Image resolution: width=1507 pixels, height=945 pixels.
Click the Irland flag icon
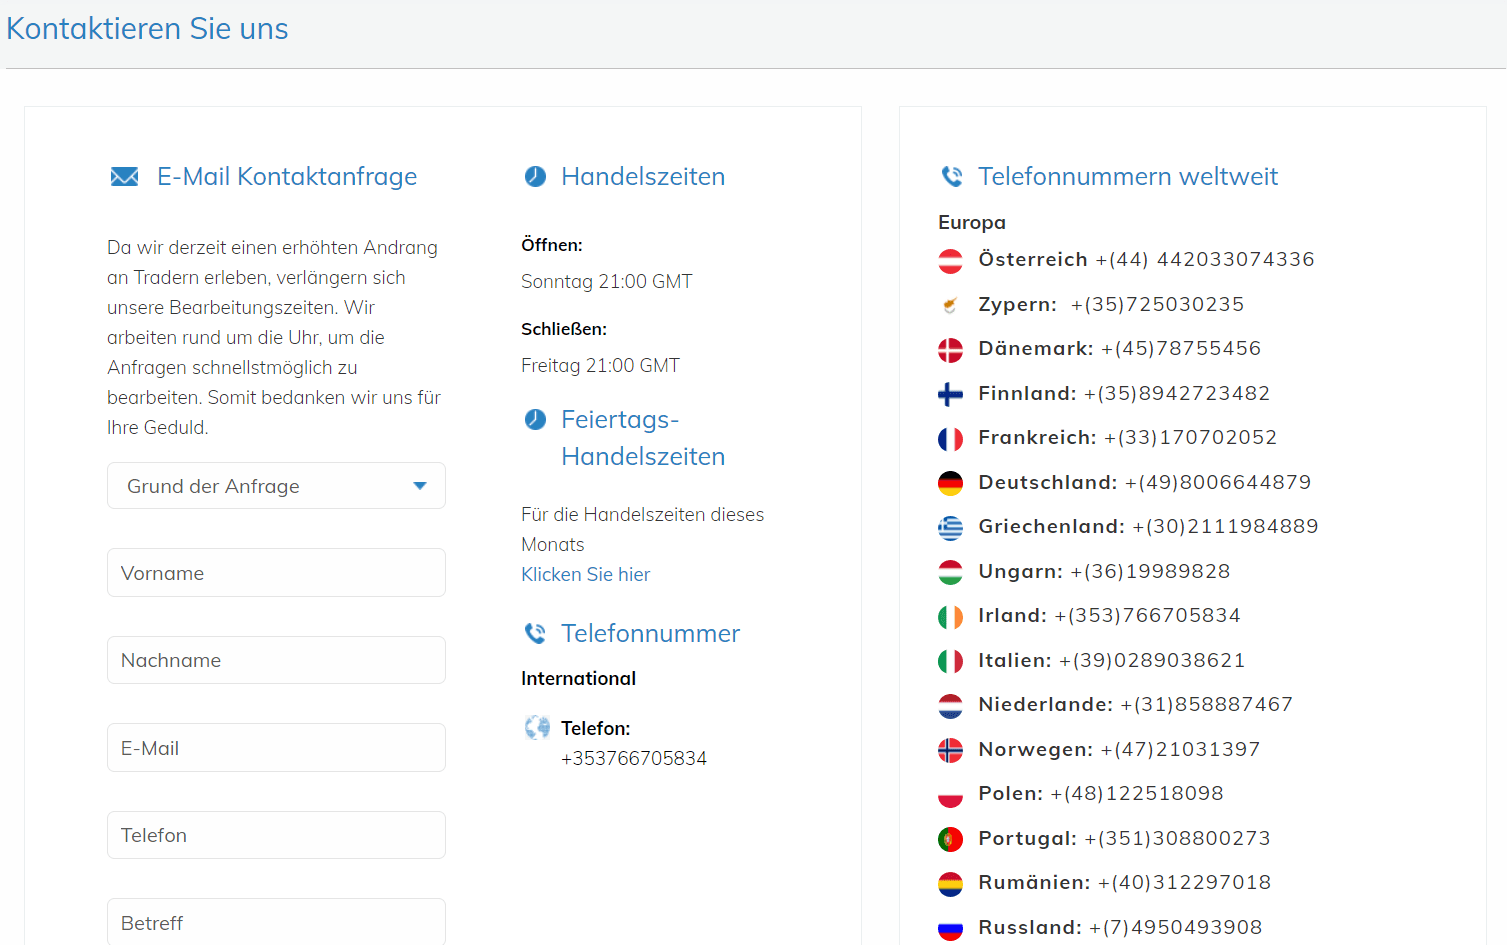coord(950,617)
